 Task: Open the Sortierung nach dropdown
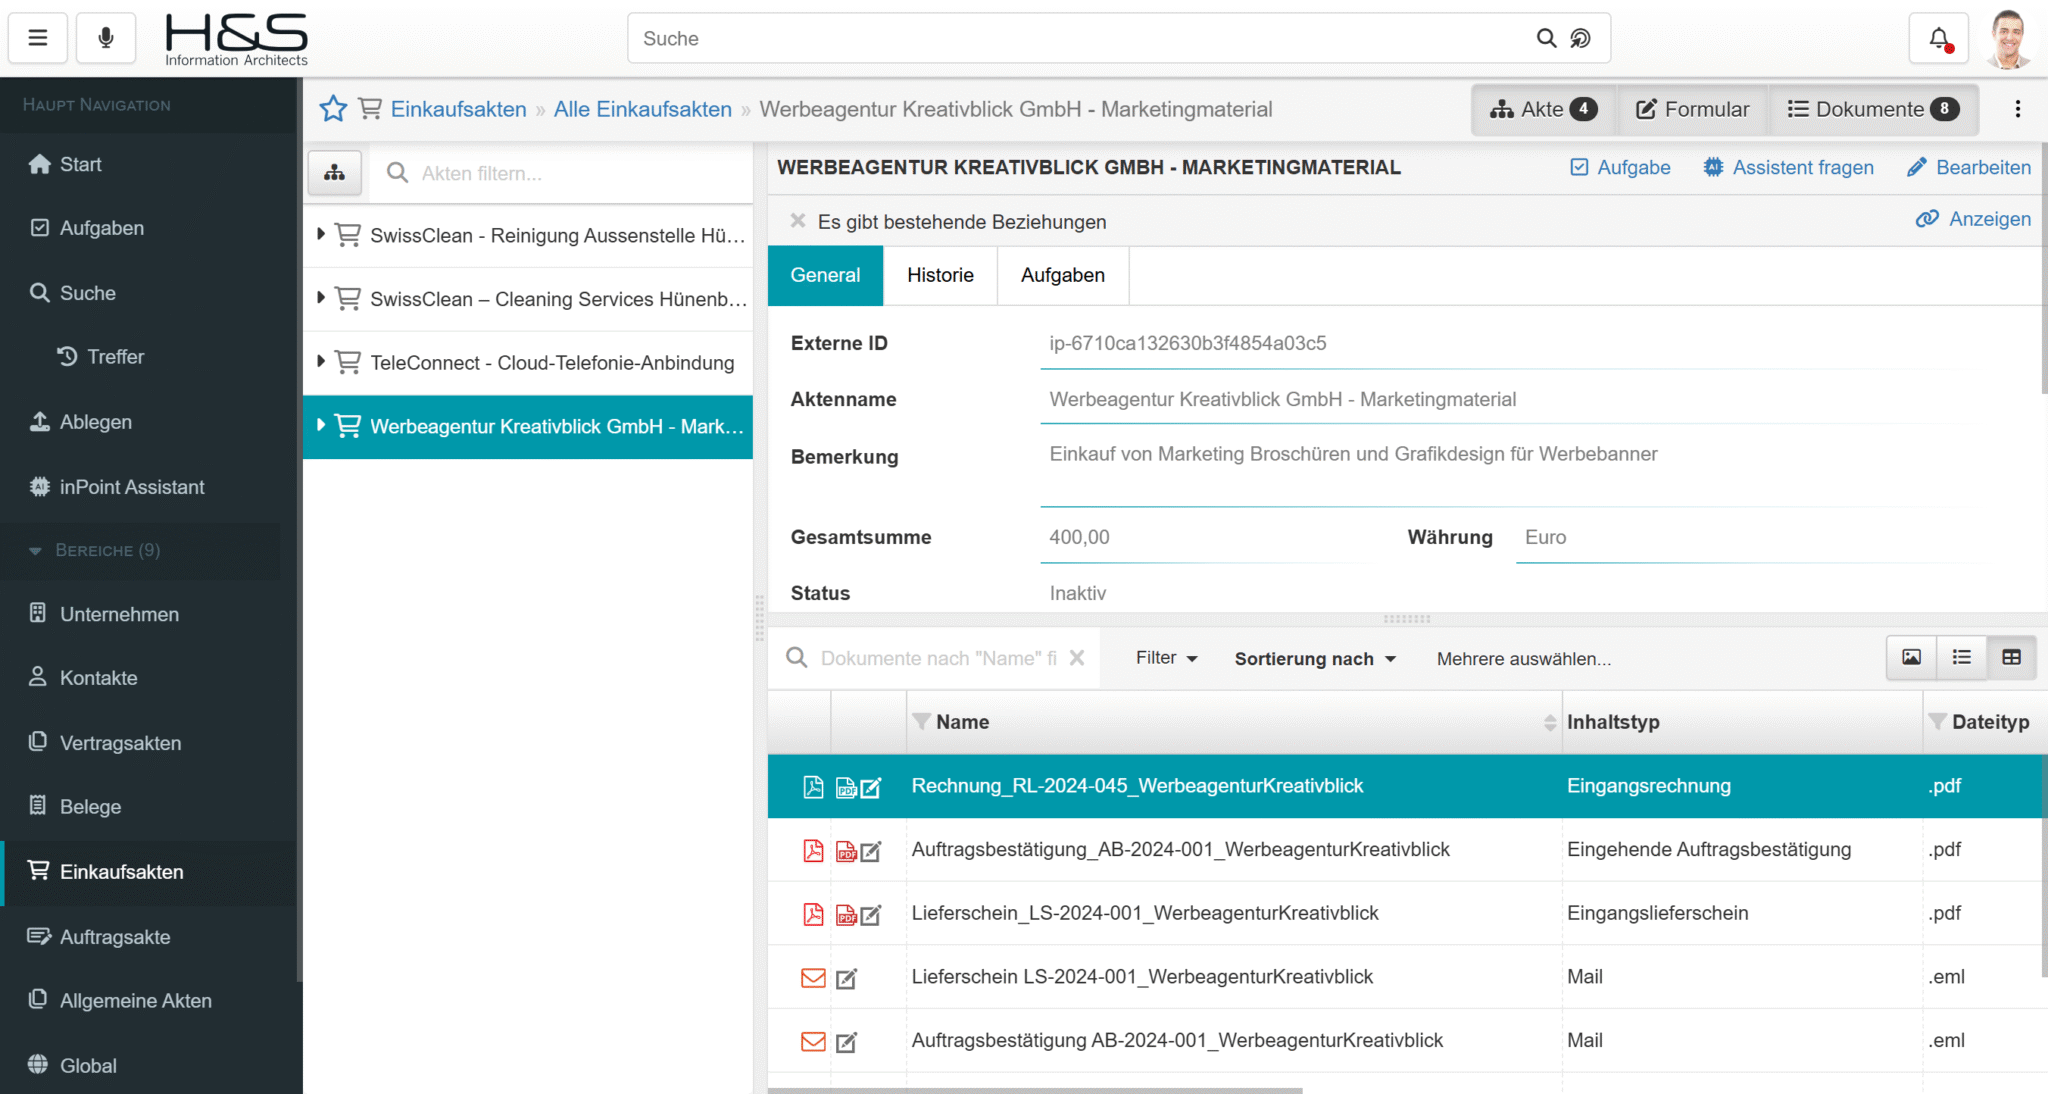click(x=1315, y=659)
